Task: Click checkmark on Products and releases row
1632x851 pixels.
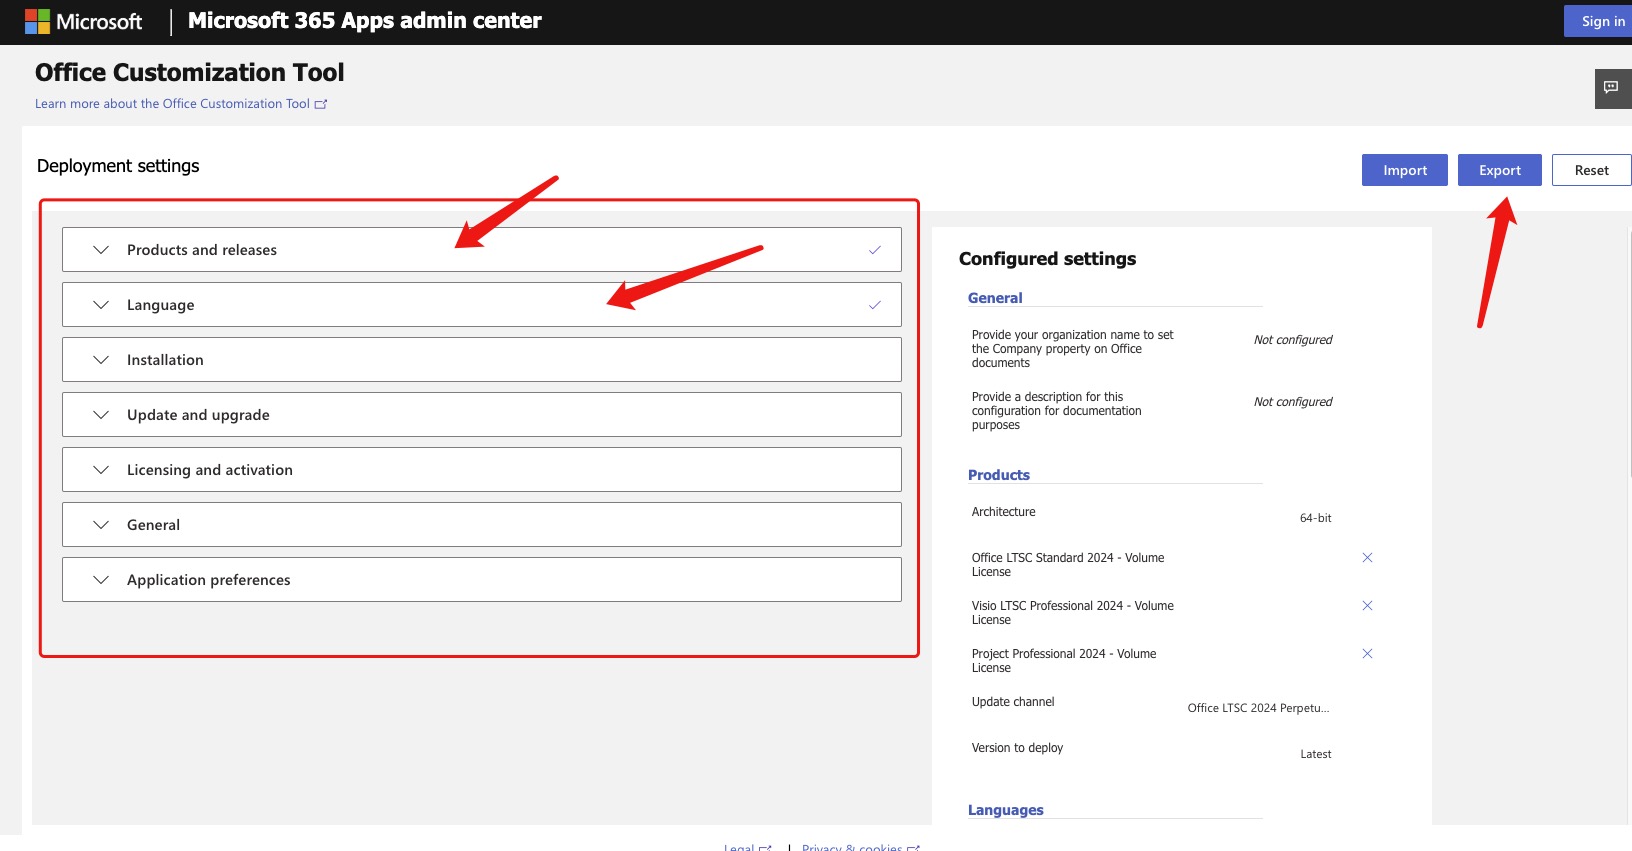Action: click(x=875, y=250)
